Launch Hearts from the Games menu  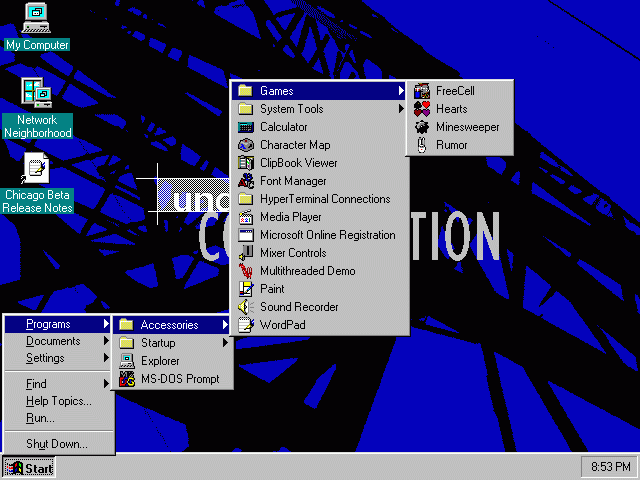460,109
